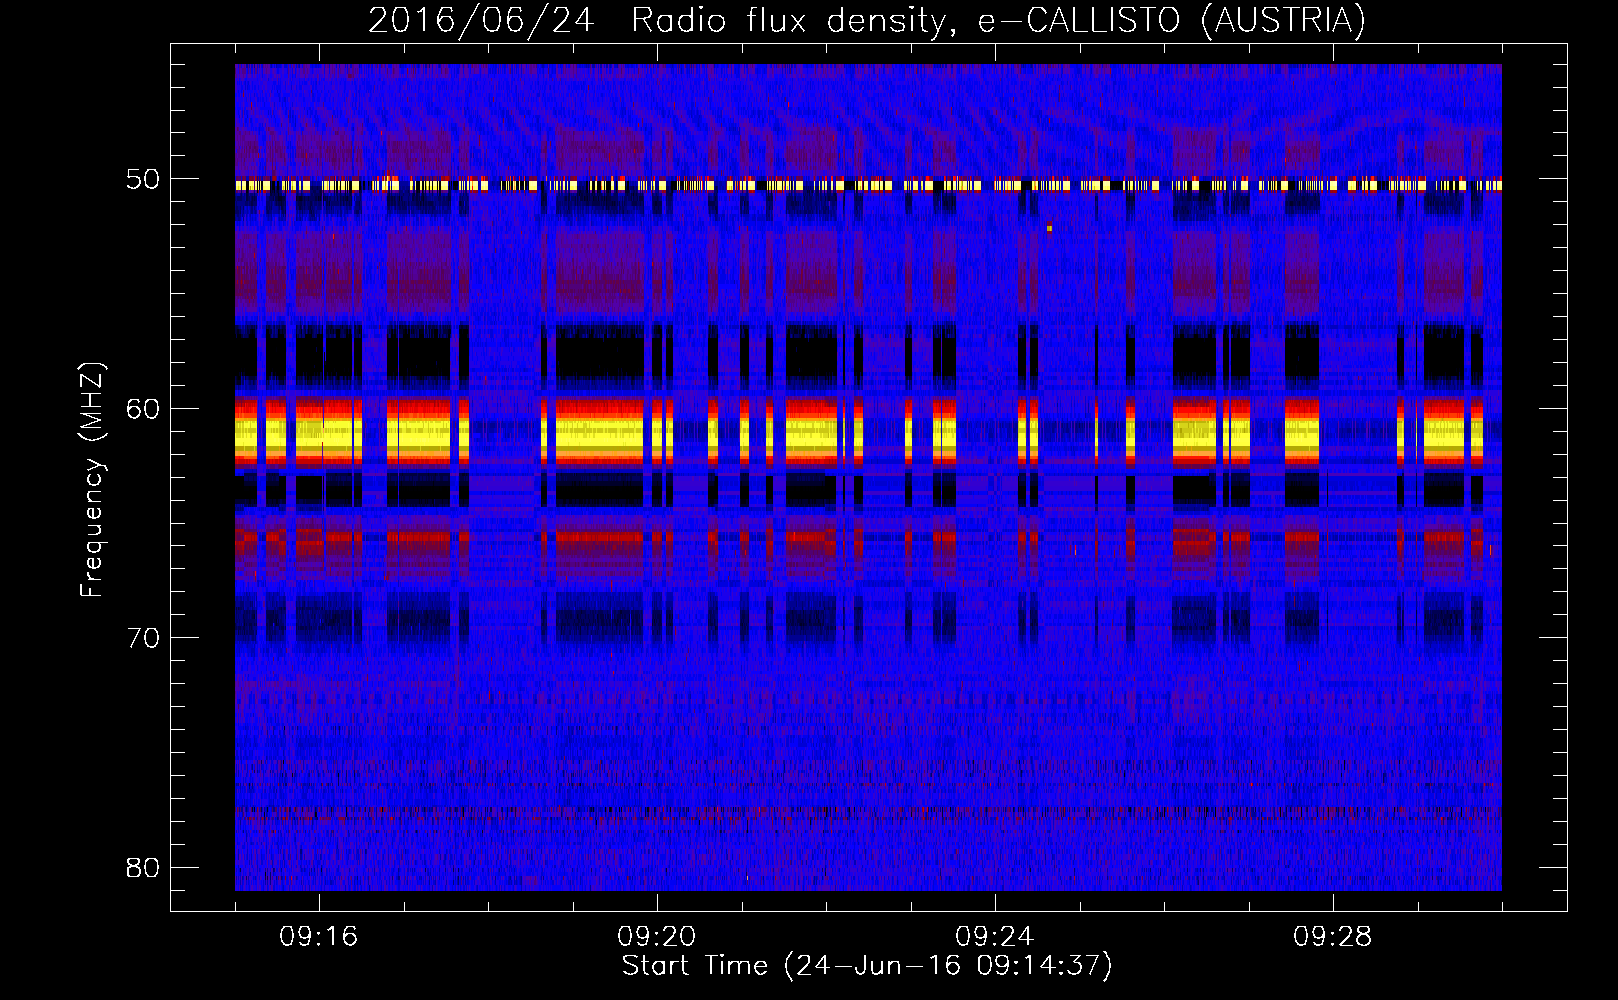Click the 09:28 time tick label
This screenshot has height=1000, width=1618.
[1333, 937]
